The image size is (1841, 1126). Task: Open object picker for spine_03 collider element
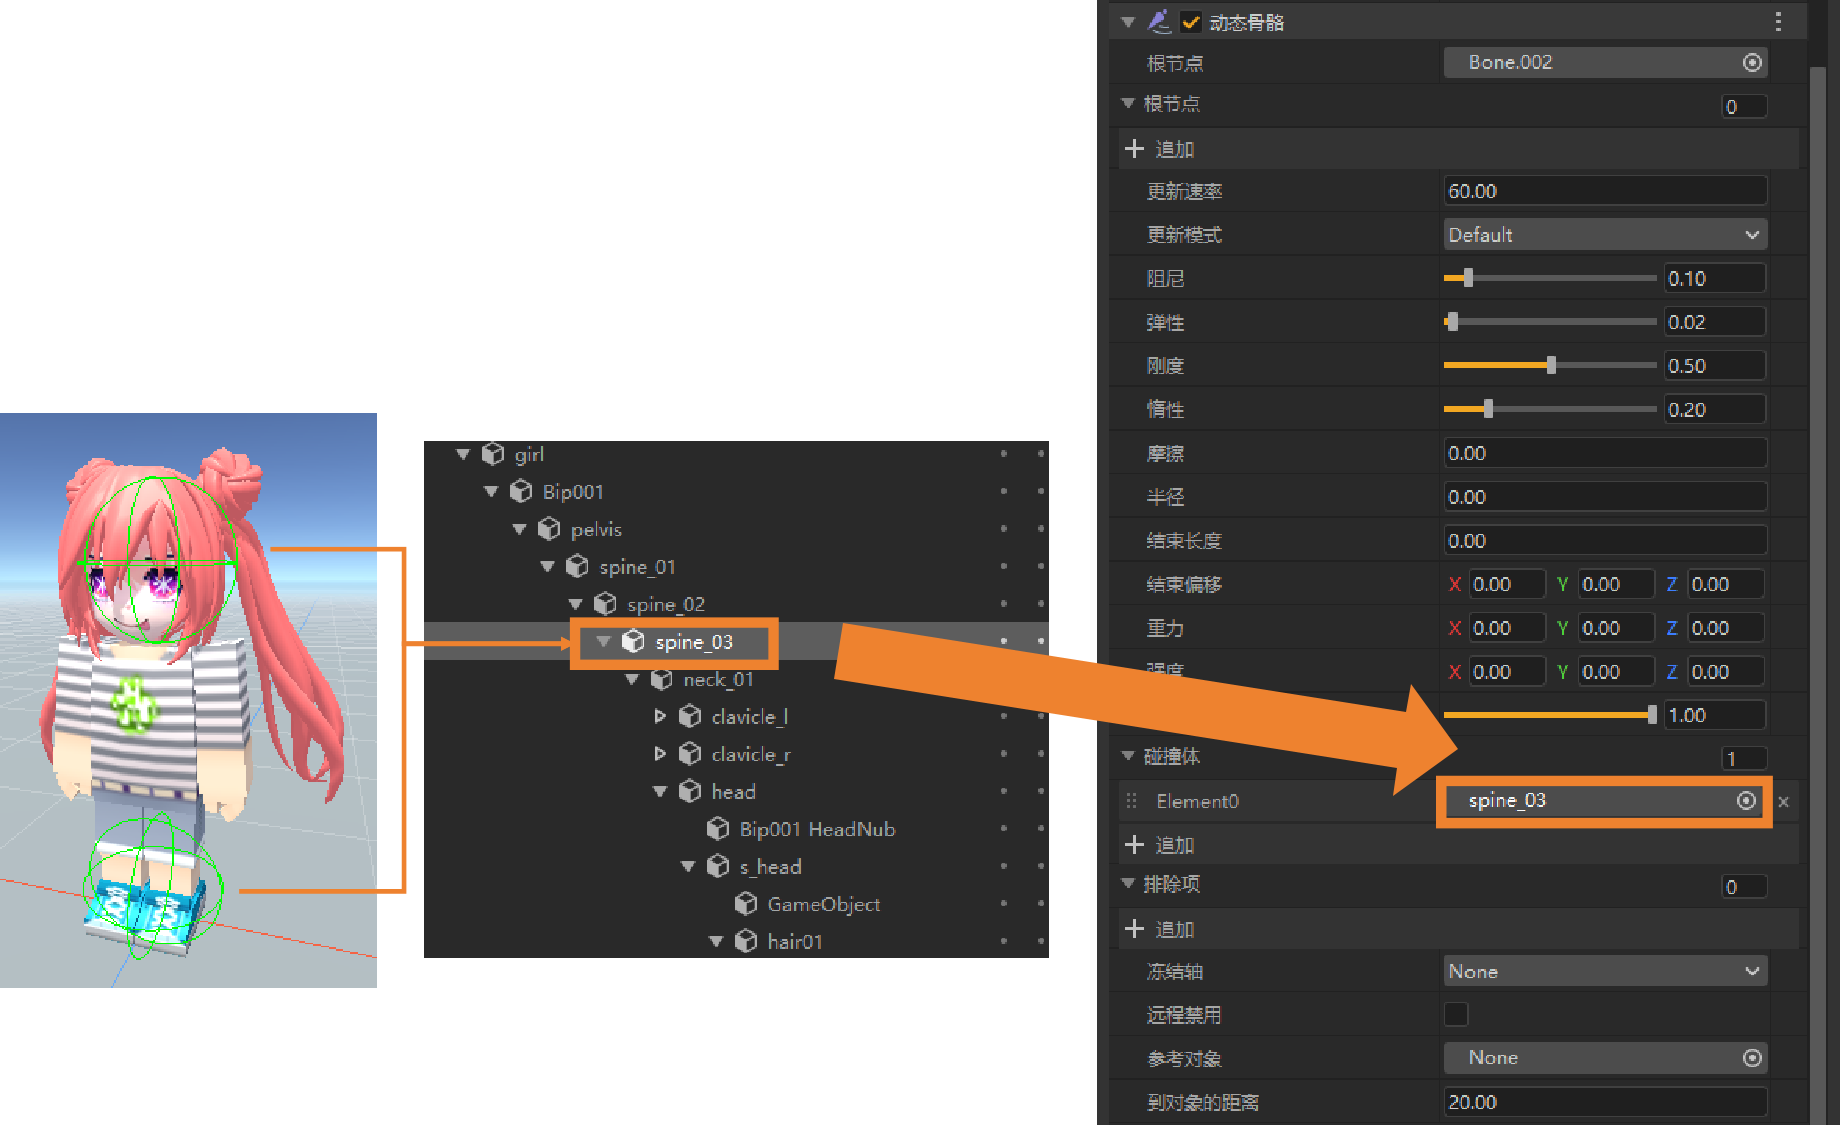pos(1746,801)
